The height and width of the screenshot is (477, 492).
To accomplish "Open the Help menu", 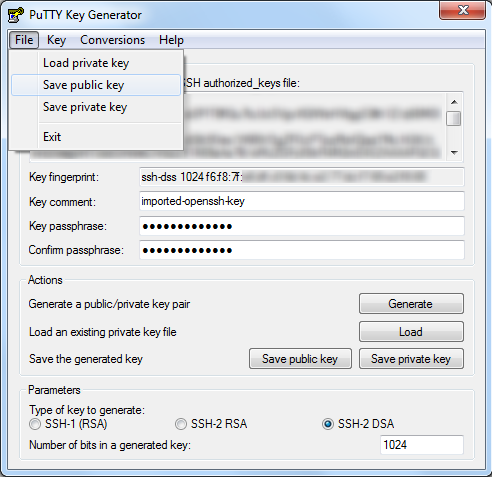I will coord(171,40).
